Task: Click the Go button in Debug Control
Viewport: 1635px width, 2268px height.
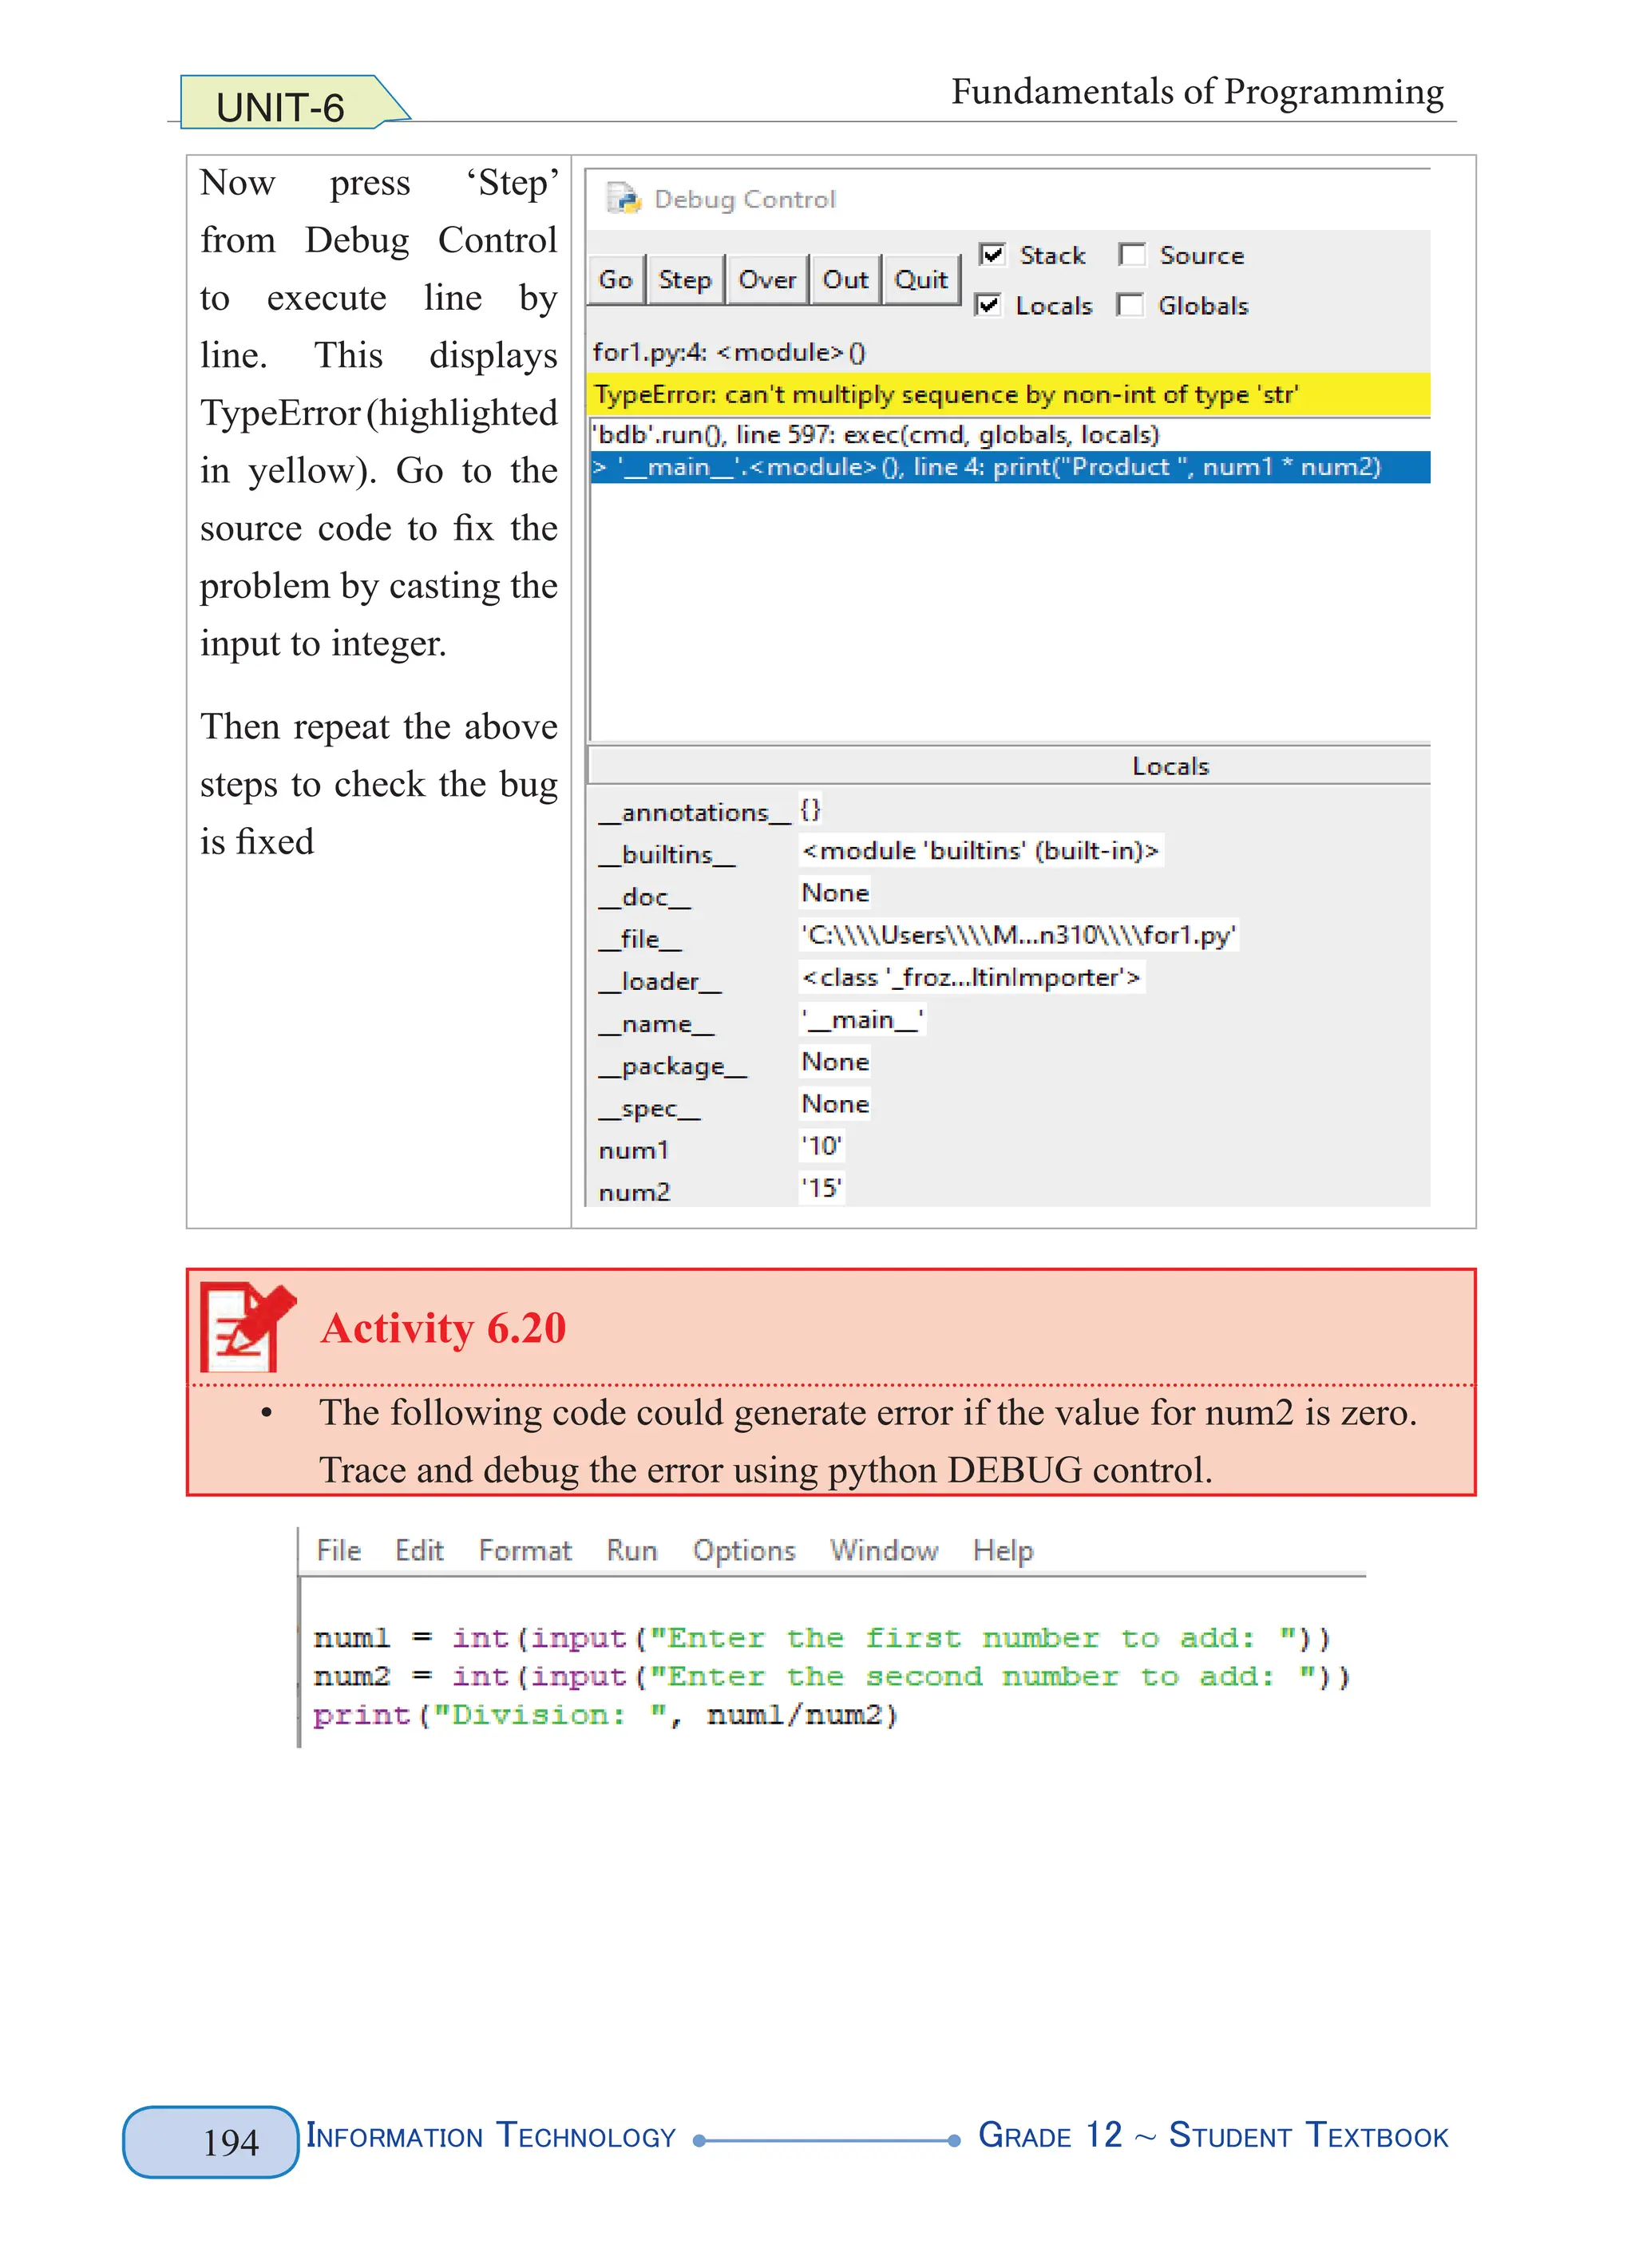Action: (615, 280)
